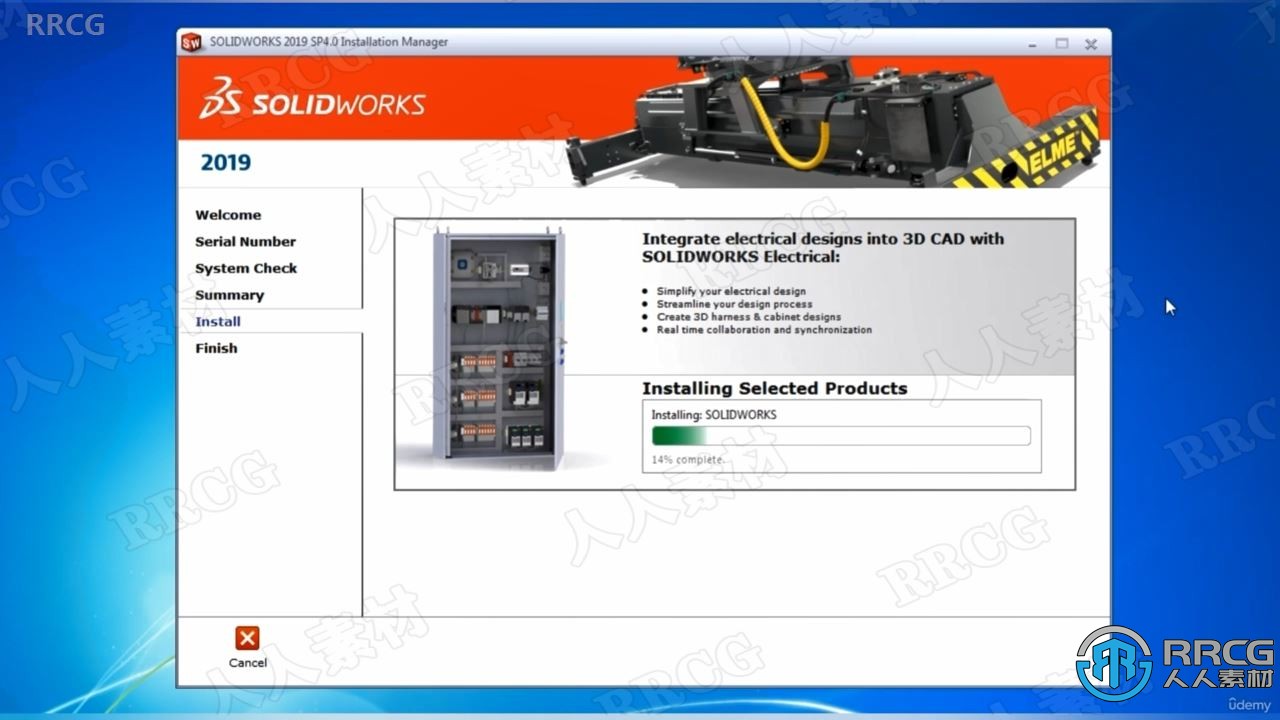Select the Finish step
1280x720 pixels.
(216, 348)
